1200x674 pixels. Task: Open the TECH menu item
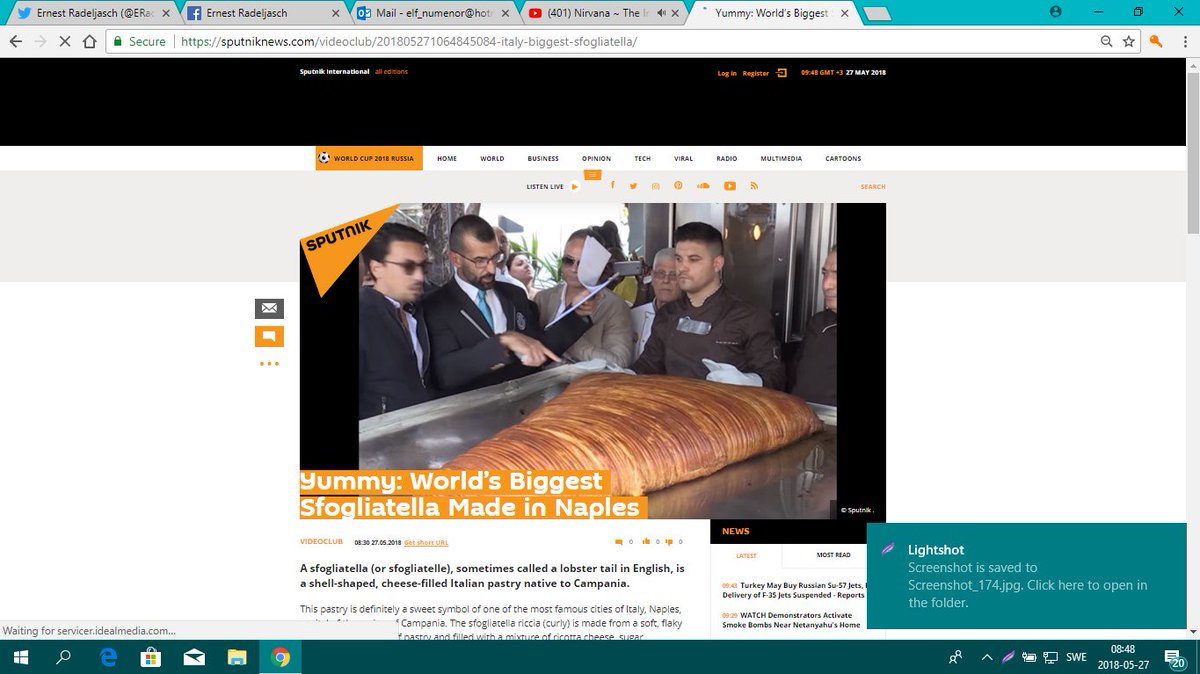point(642,158)
